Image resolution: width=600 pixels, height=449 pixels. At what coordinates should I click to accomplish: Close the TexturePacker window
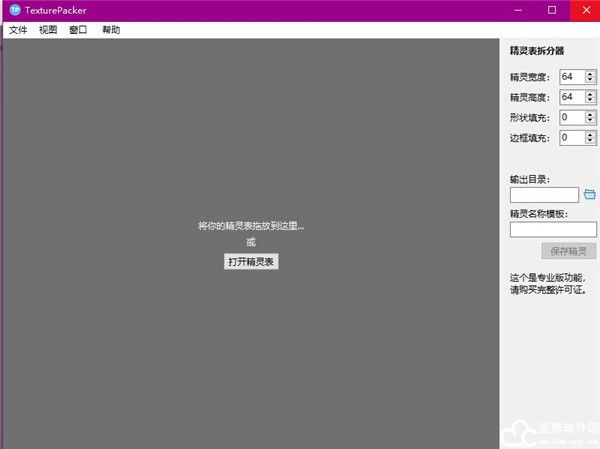click(x=585, y=10)
